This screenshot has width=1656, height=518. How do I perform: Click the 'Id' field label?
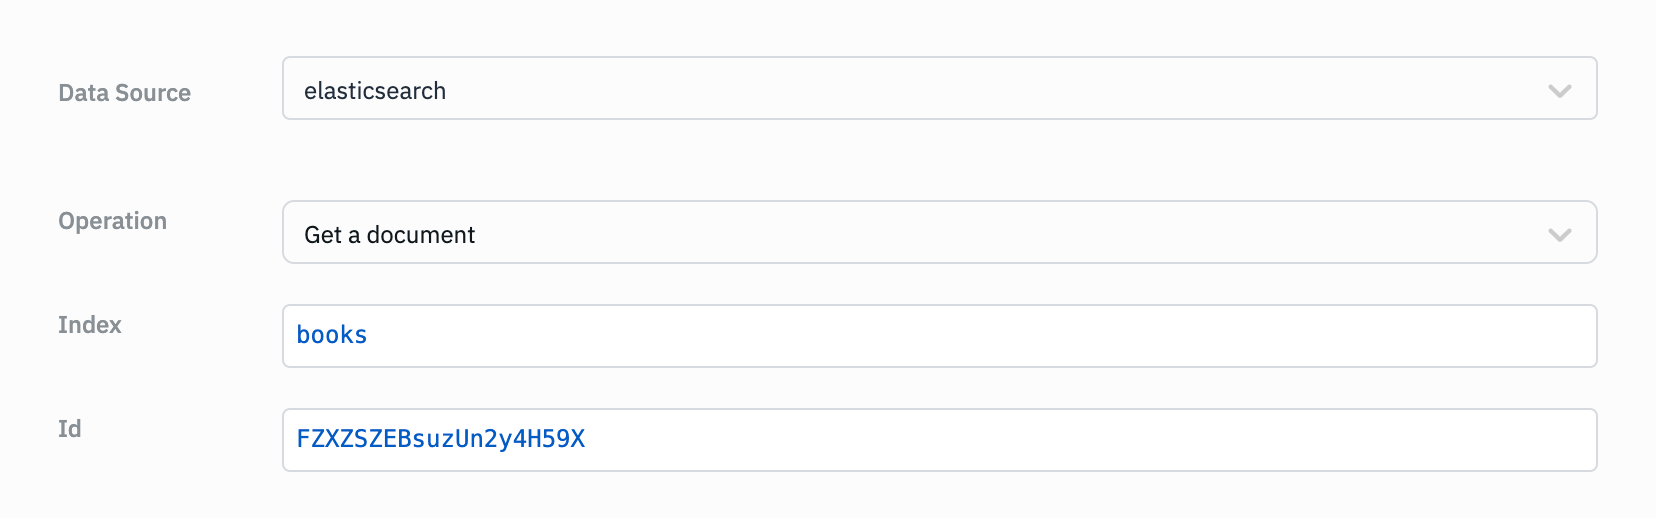click(69, 429)
